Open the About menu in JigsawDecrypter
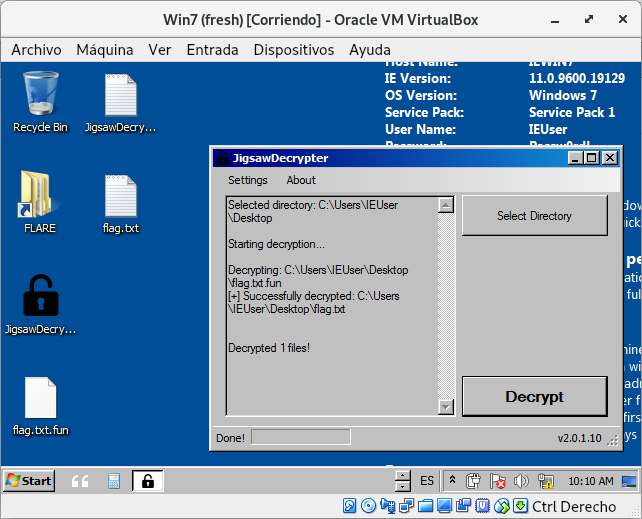 click(x=301, y=180)
